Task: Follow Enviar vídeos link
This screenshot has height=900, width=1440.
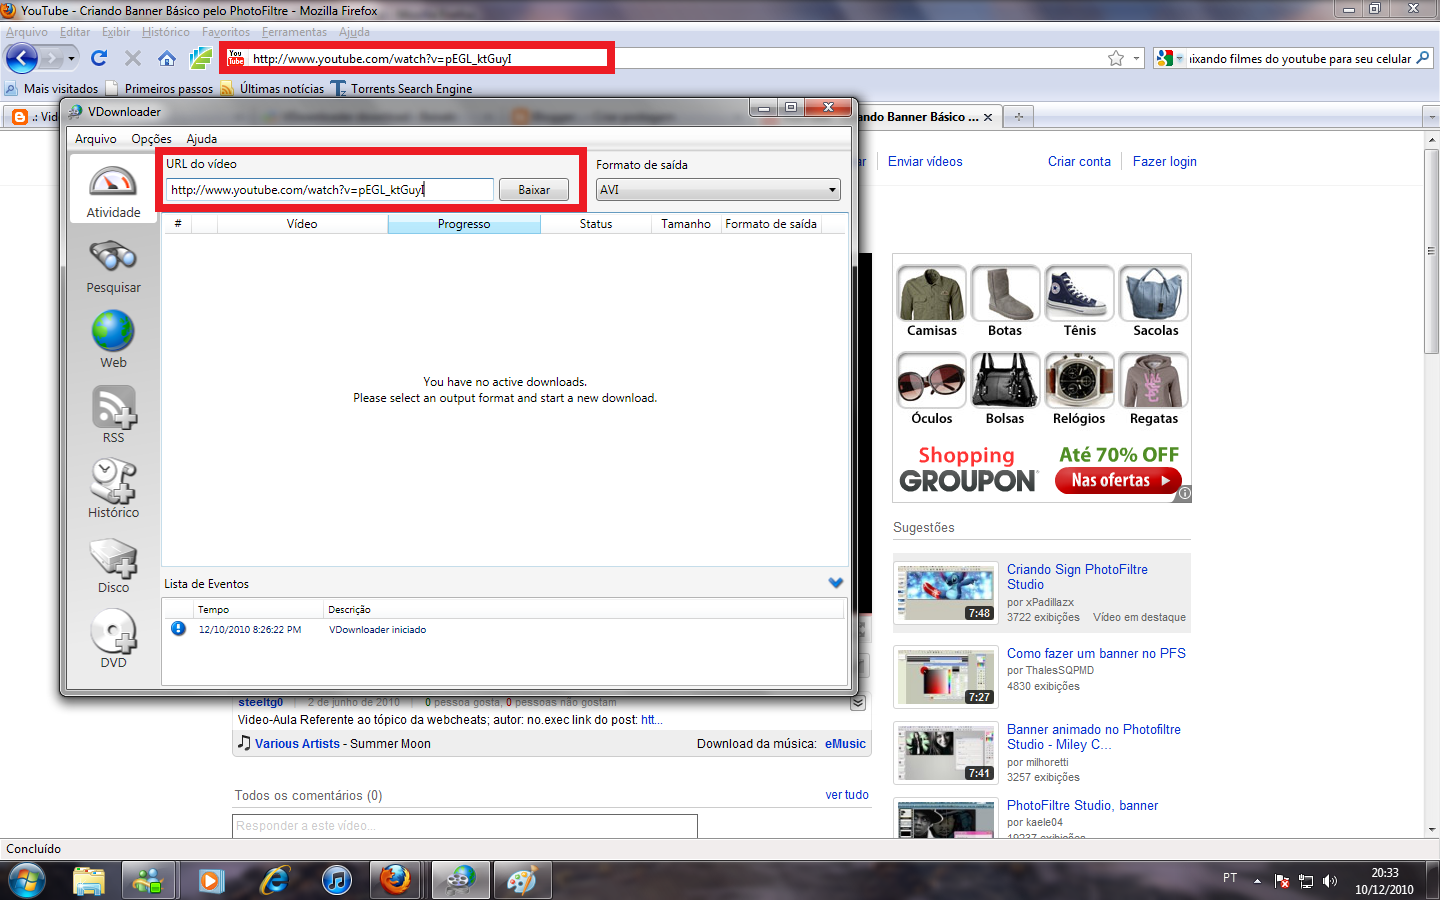Action: (925, 161)
